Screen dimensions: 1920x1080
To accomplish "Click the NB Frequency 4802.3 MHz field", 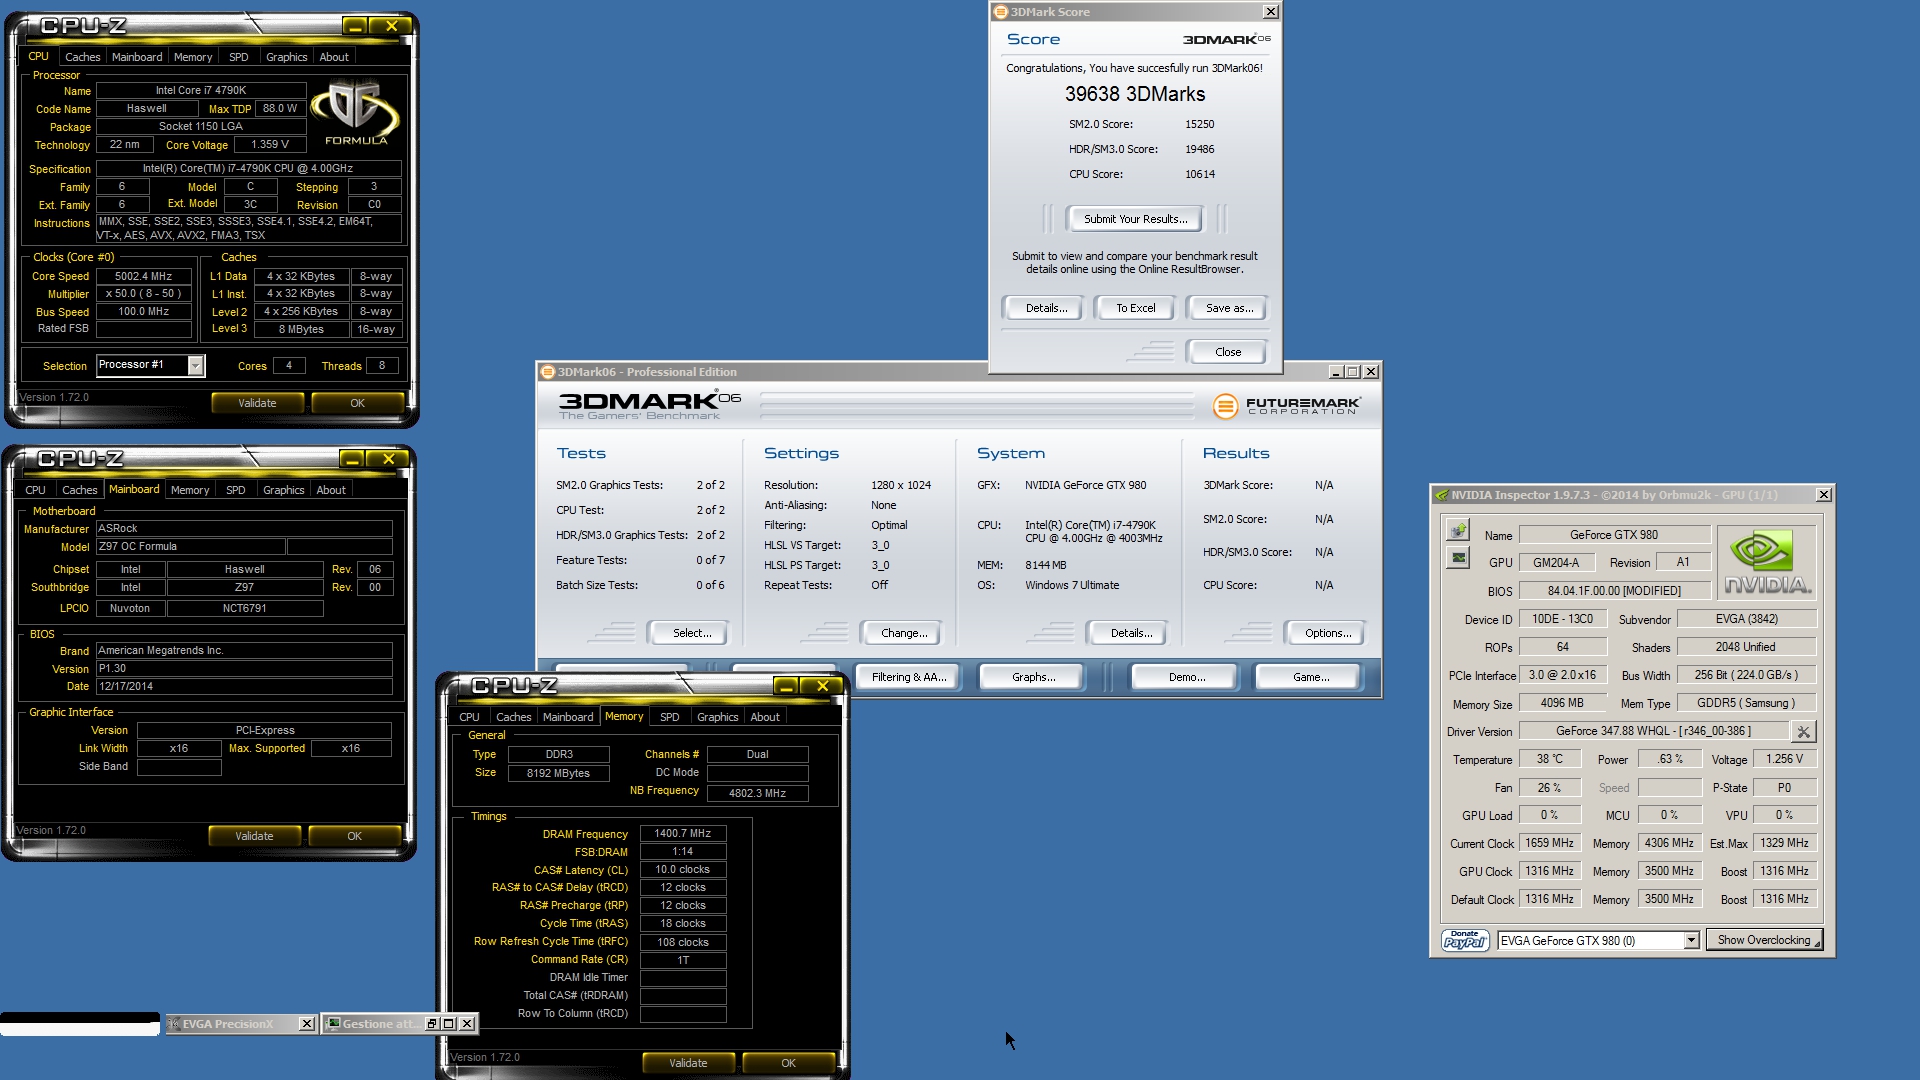I will tap(757, 793).
